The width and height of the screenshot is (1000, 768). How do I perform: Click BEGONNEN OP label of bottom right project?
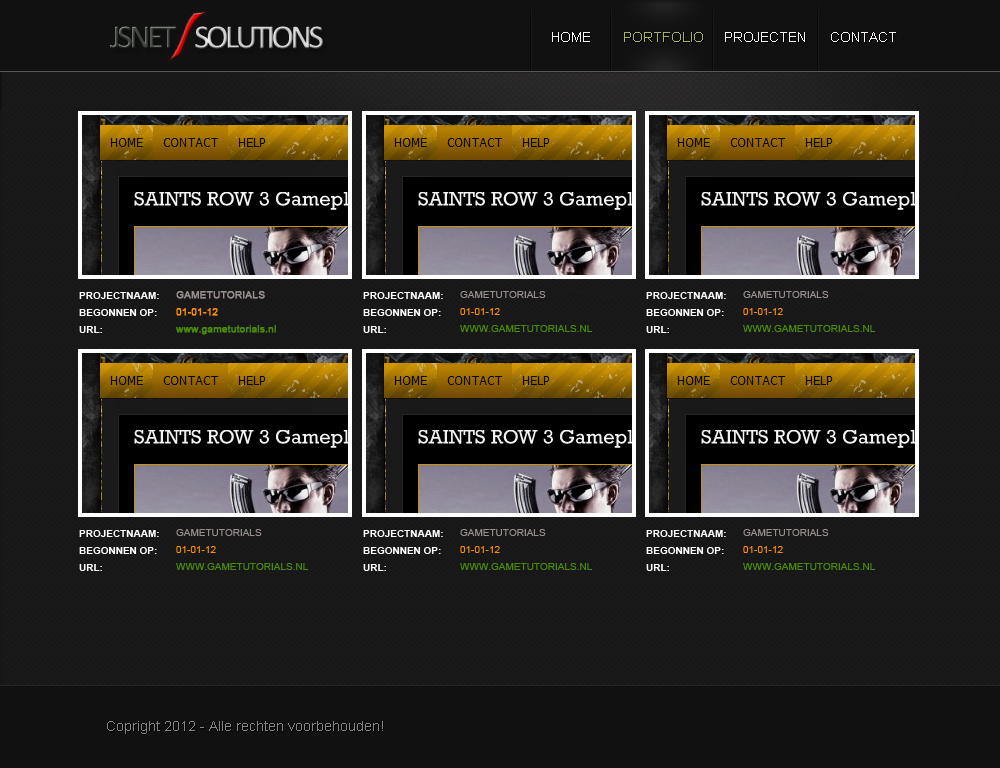click(685, 550)
